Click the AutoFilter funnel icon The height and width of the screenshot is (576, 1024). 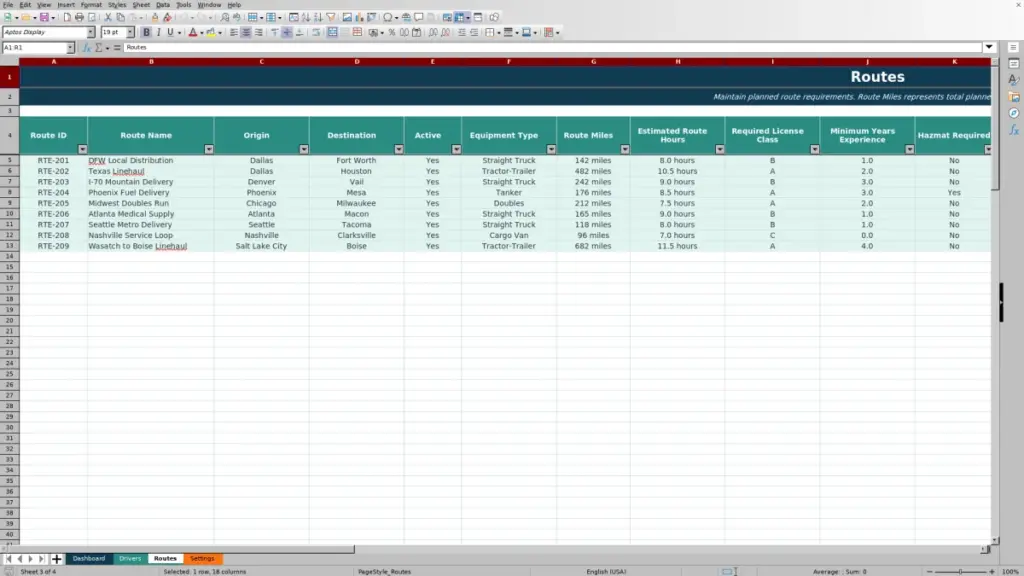(330, 18)
